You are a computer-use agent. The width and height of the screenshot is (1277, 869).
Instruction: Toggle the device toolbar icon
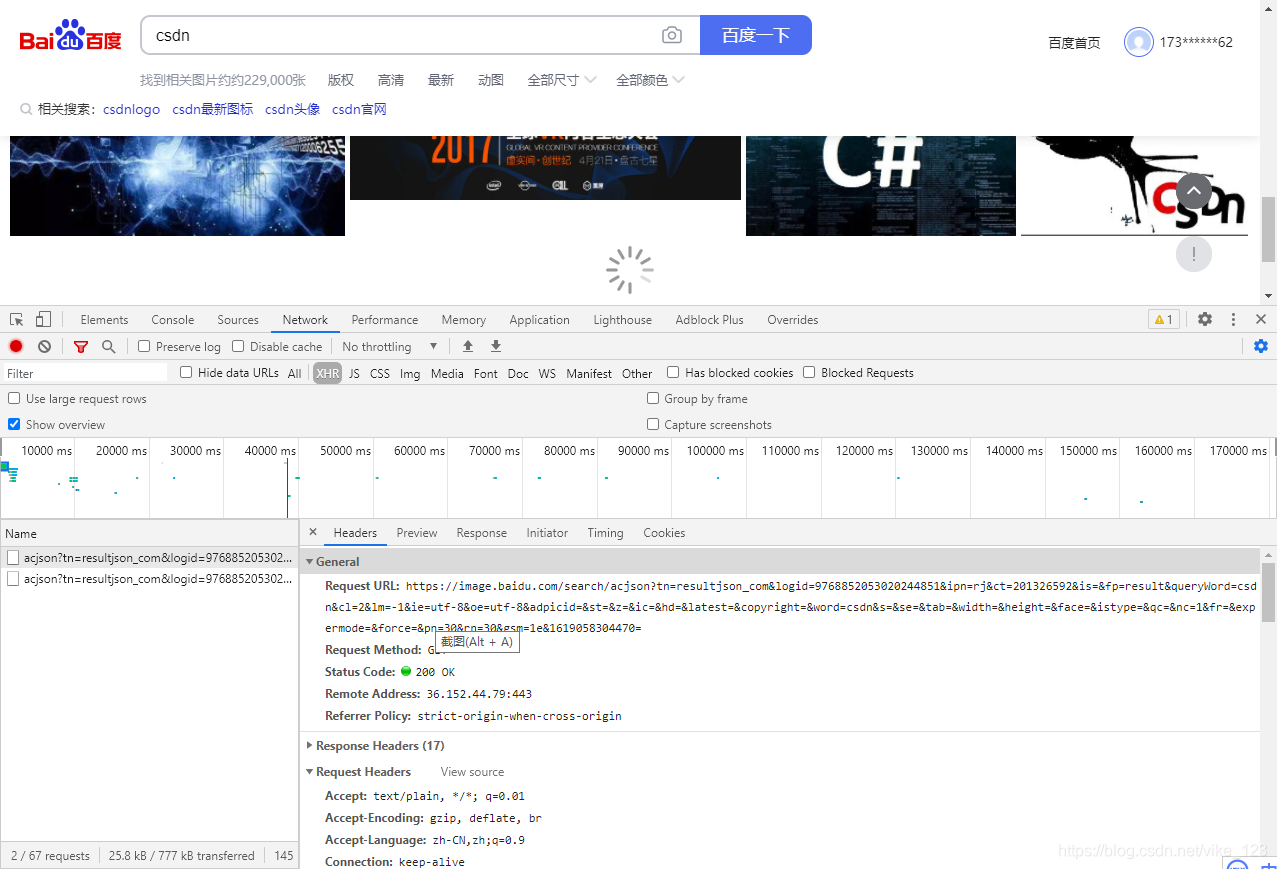click(43, 320)
